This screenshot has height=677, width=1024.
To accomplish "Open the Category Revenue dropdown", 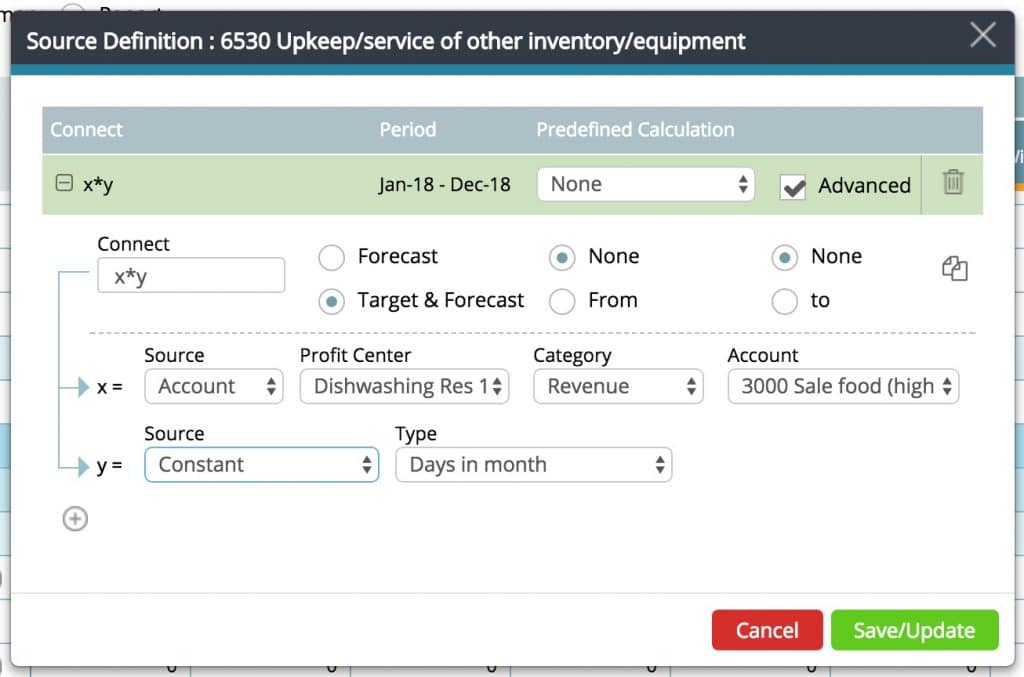I will click(x=618, y=387).
